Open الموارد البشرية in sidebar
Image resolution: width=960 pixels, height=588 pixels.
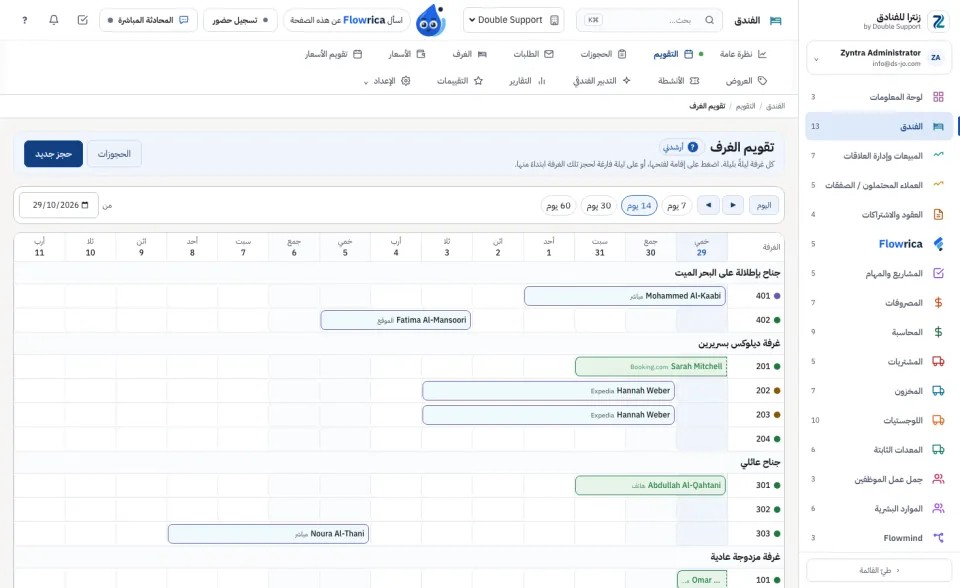(879, 508)
